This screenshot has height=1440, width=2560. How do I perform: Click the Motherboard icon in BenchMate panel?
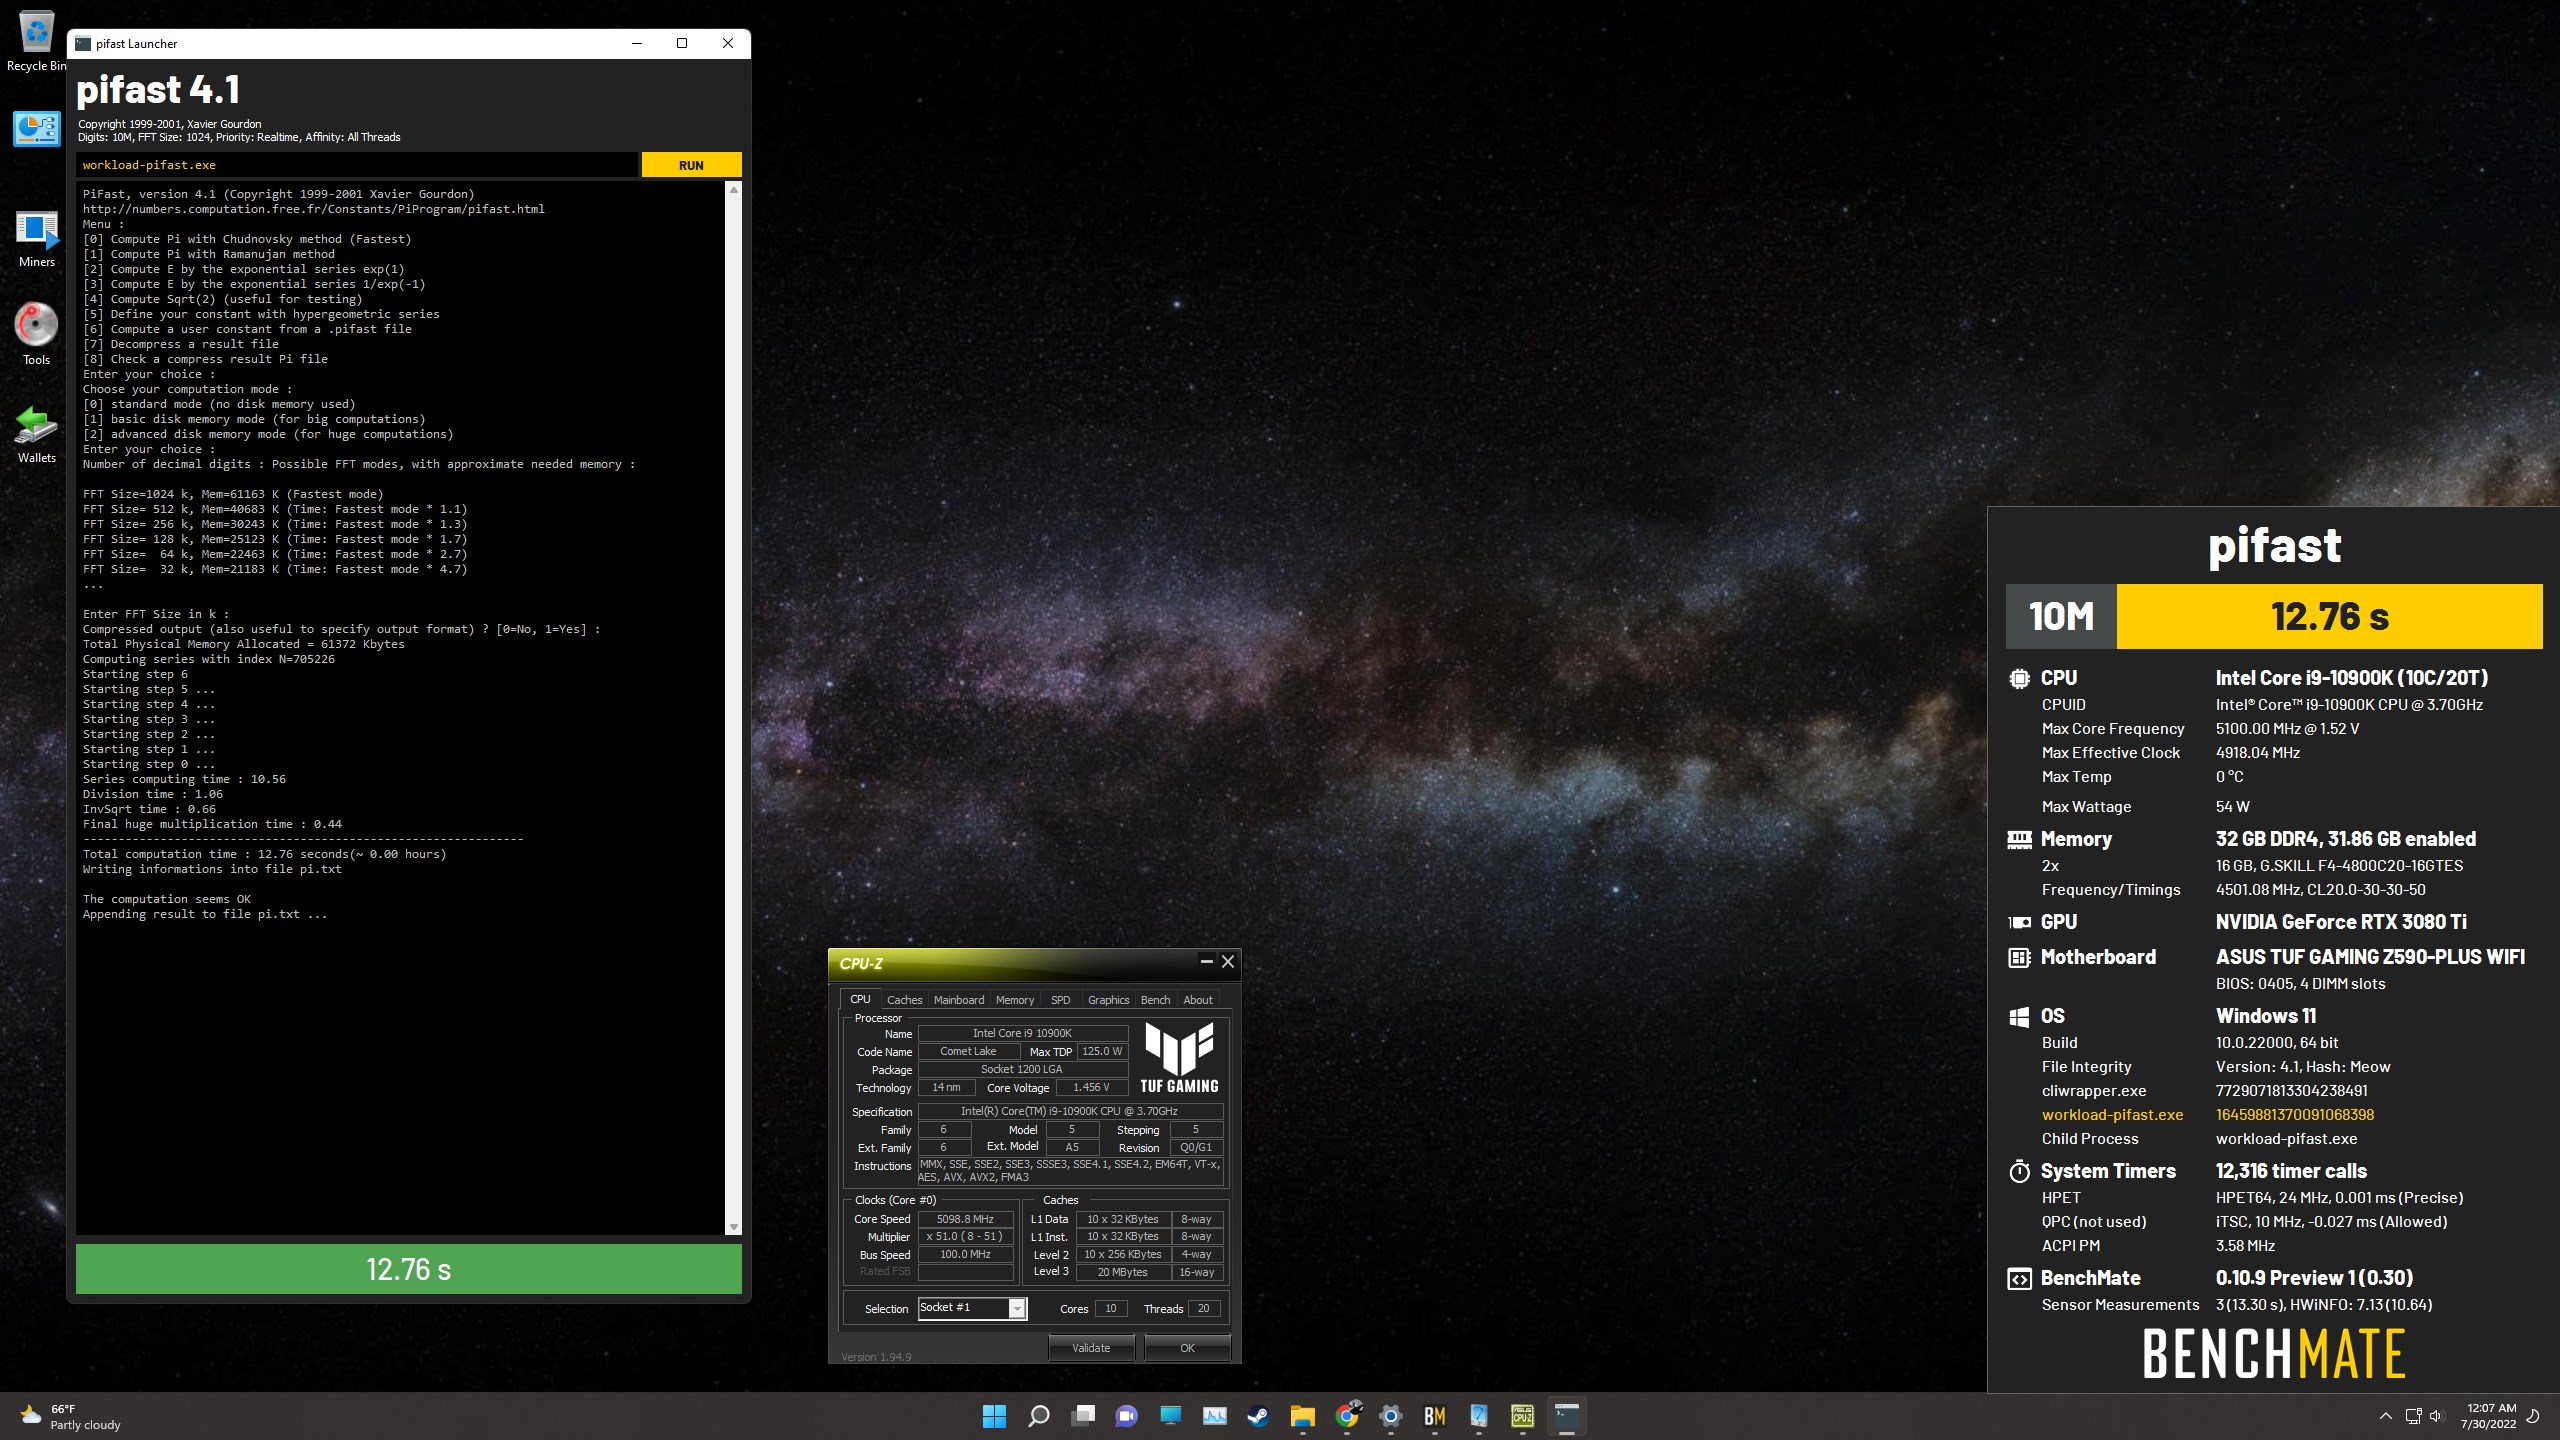pos(2019,957)
